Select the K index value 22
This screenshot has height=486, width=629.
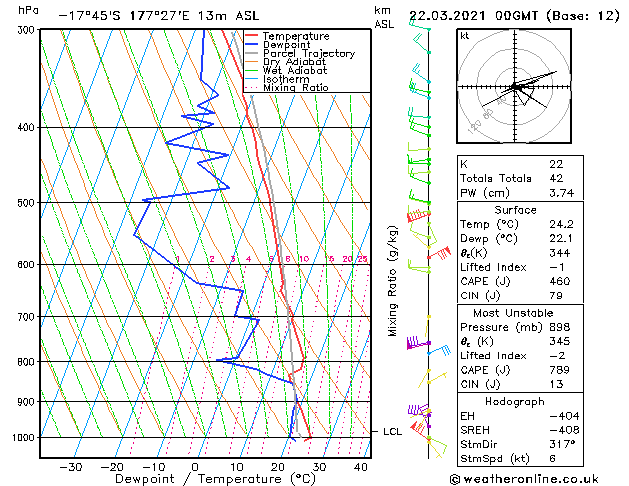click(556, 164)
